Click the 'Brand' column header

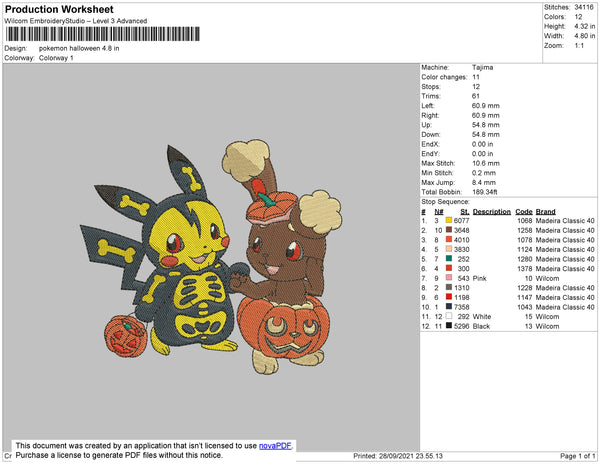pyautogui.click(x=546, y=212)
